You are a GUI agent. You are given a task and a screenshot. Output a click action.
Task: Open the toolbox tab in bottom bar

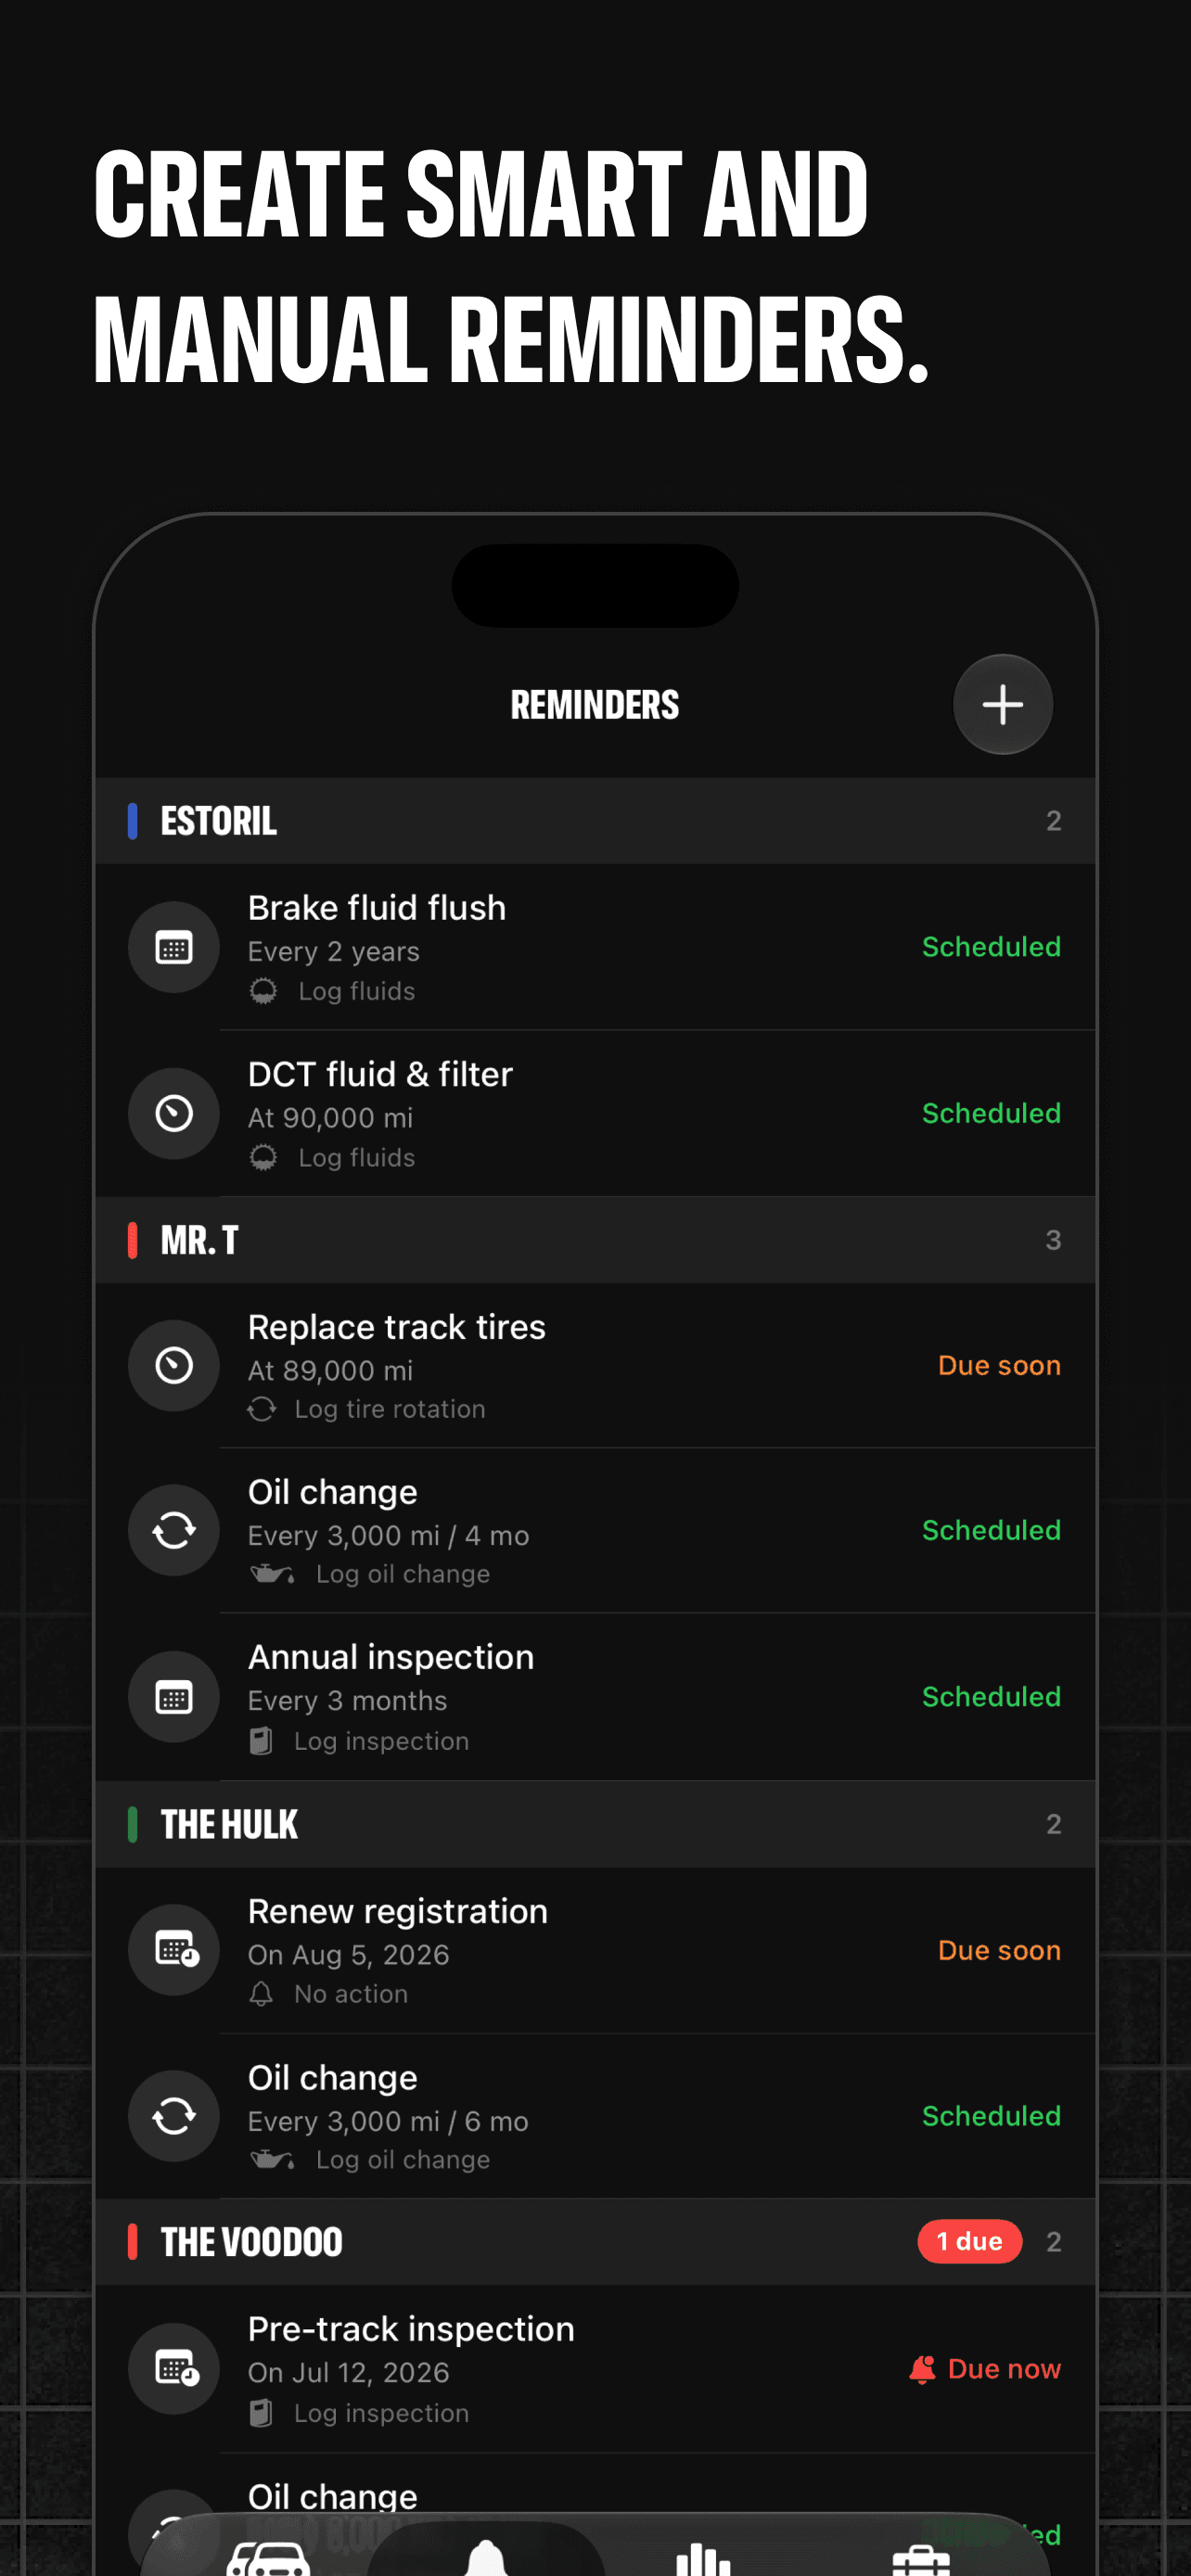coord(920,2560)
